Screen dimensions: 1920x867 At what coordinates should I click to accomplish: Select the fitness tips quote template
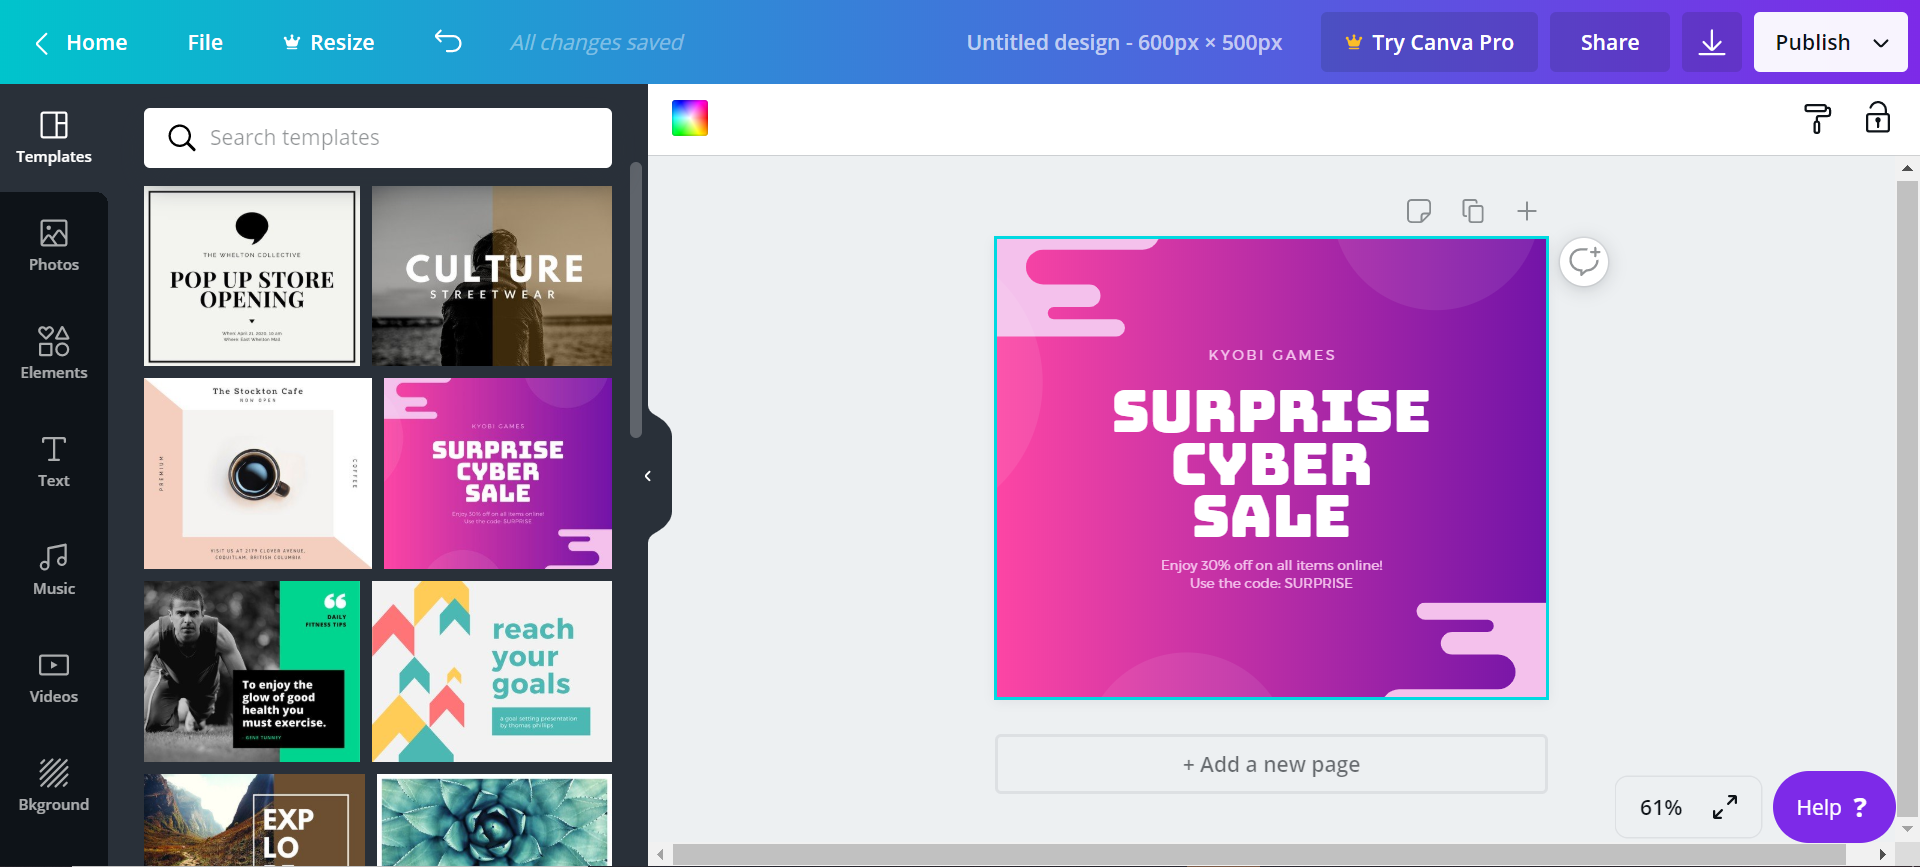click(x=252, y=672)
